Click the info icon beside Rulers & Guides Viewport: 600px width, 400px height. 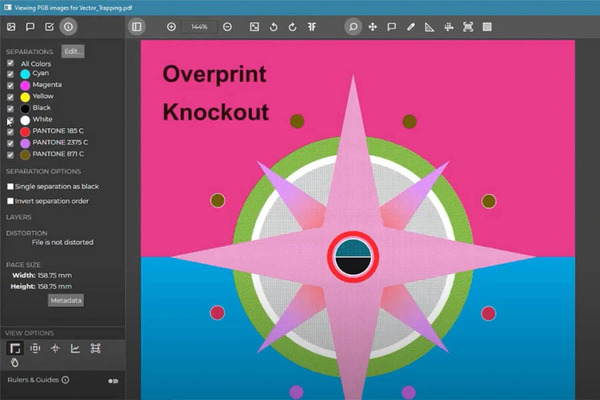pos(65,380)
